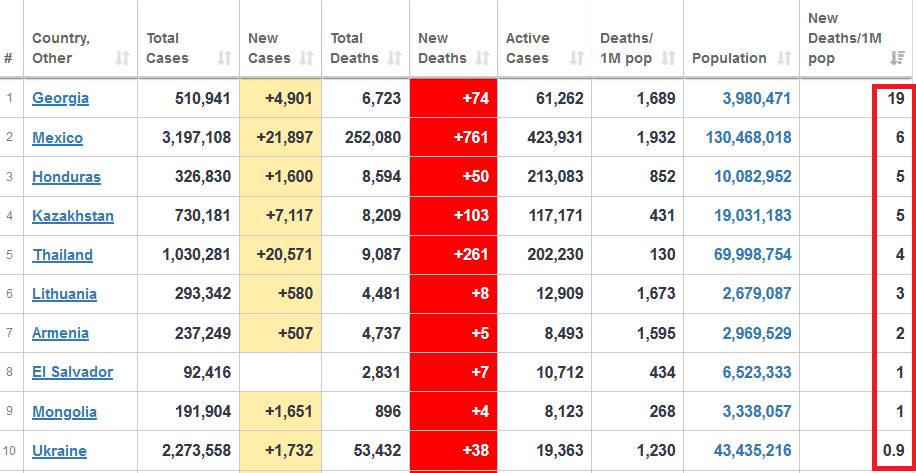Image resolution: width=916 pixels, height=473 pixels.
Task: Click Thailand's yellow +20,571 new cases cell
Action: (x=281, y=255)
